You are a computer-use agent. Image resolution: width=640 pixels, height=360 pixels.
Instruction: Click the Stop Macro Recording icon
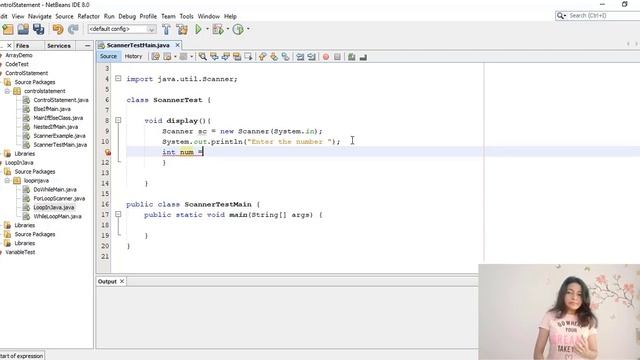(337, 57)
